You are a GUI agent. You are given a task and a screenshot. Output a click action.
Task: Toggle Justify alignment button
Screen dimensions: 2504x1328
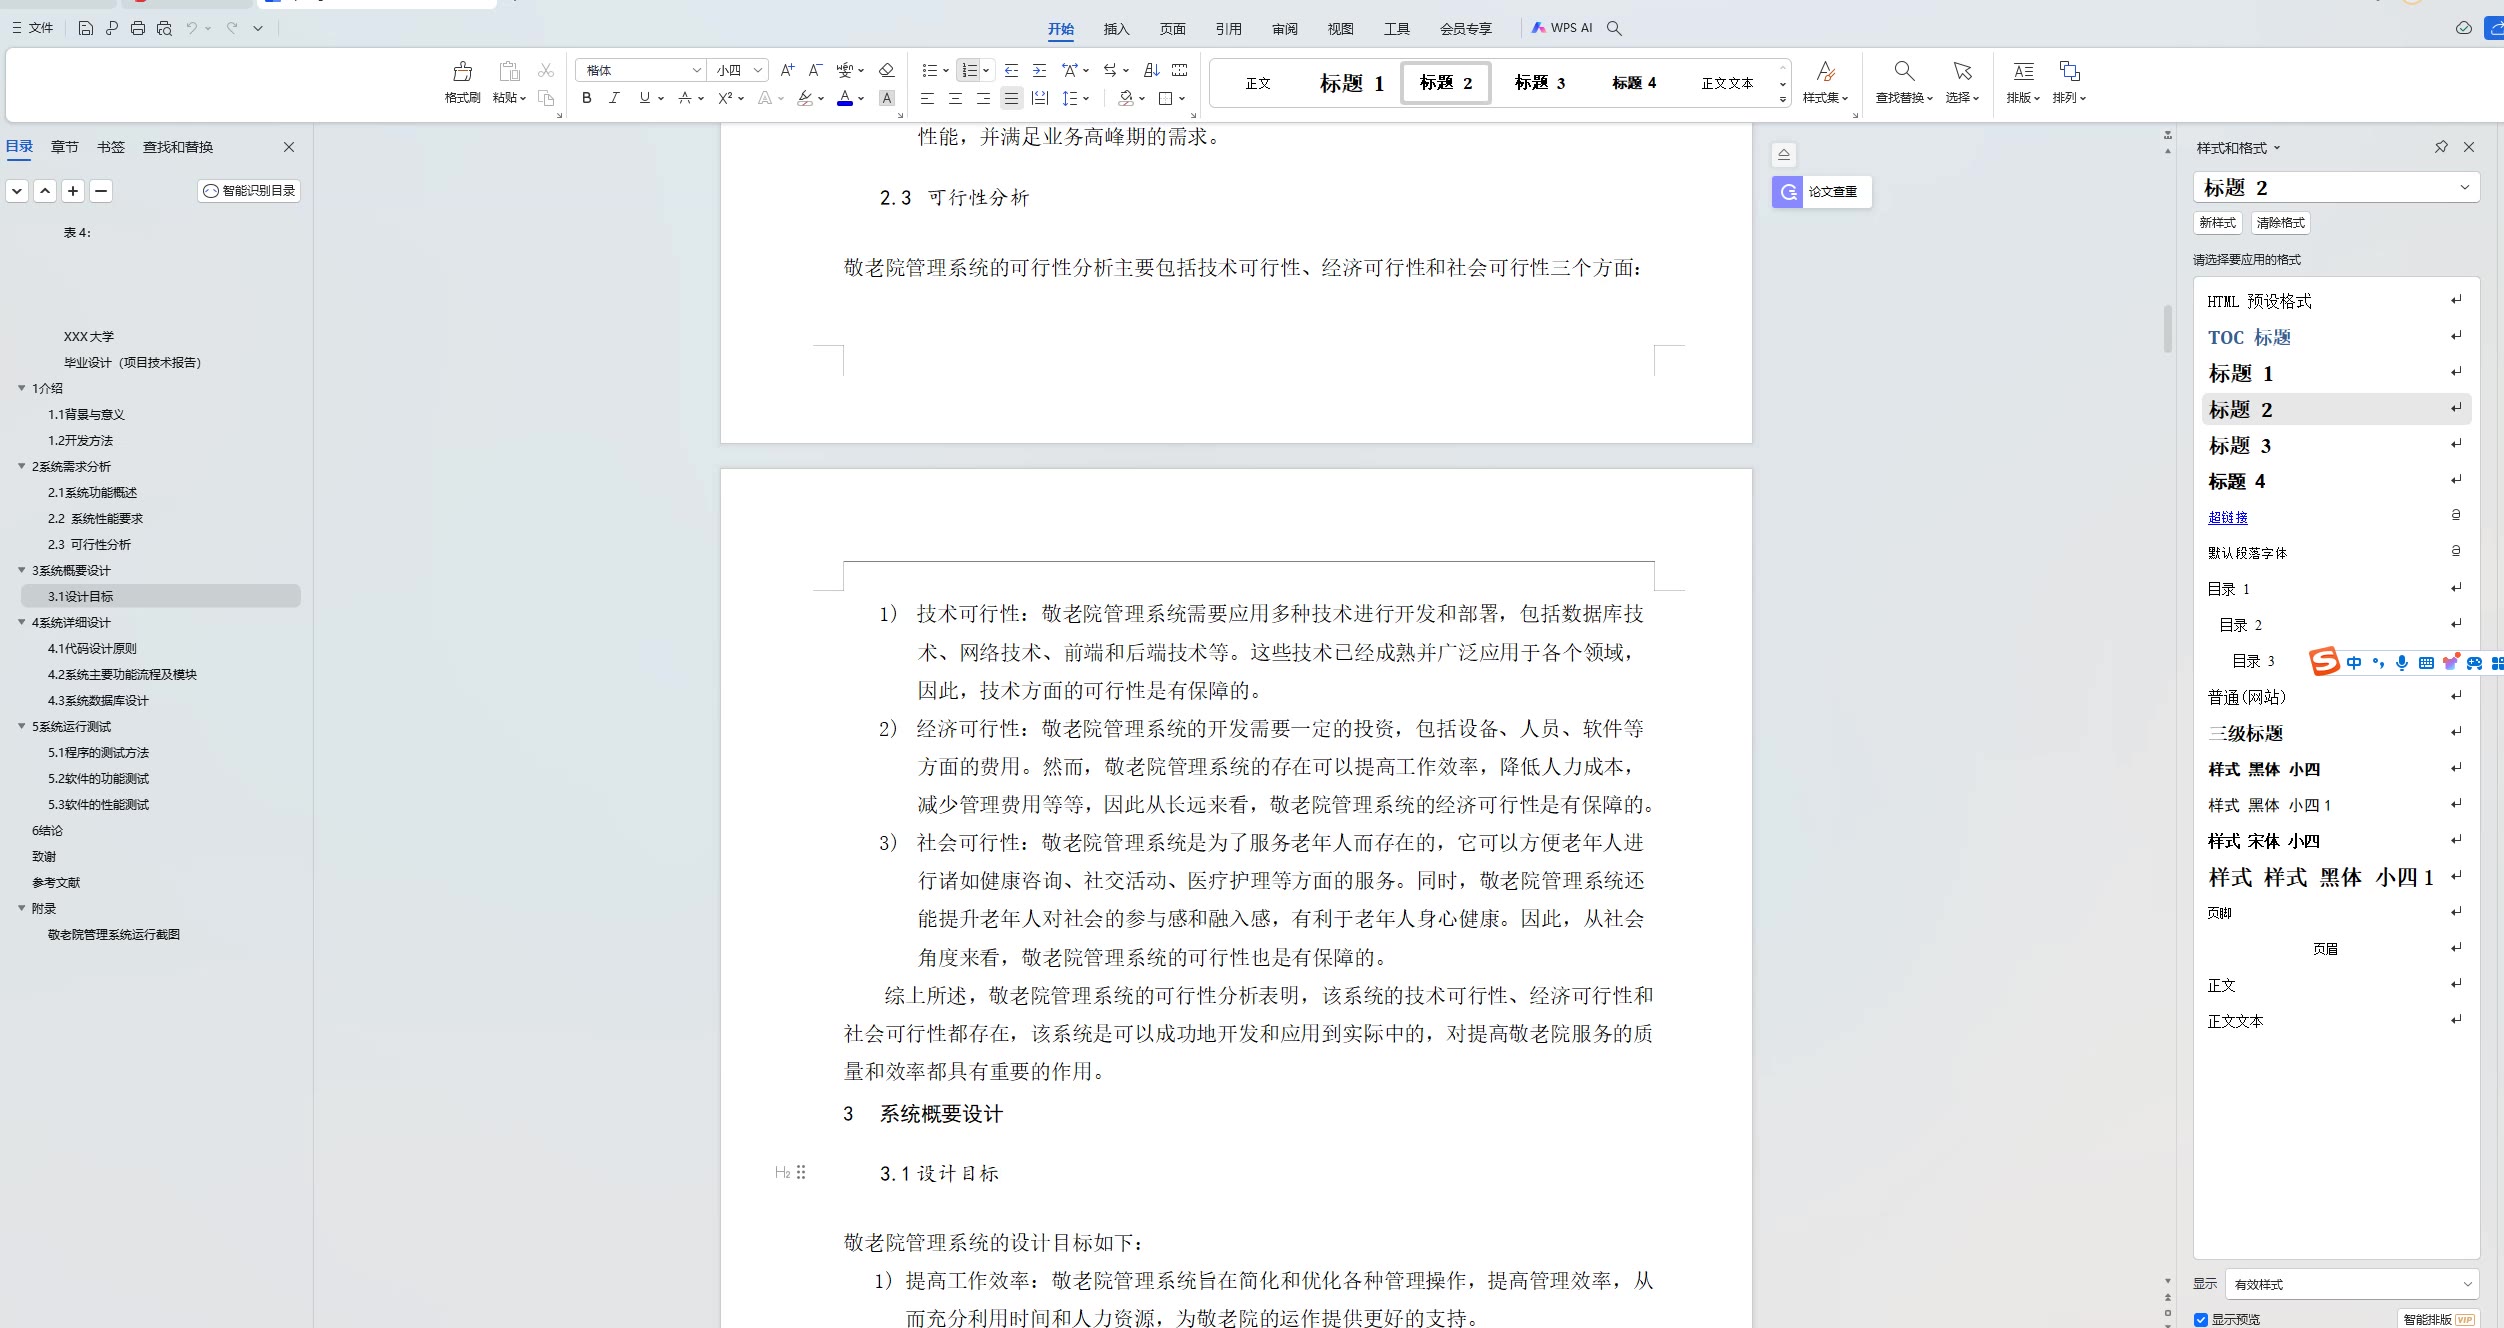[x=1011, y=98]
